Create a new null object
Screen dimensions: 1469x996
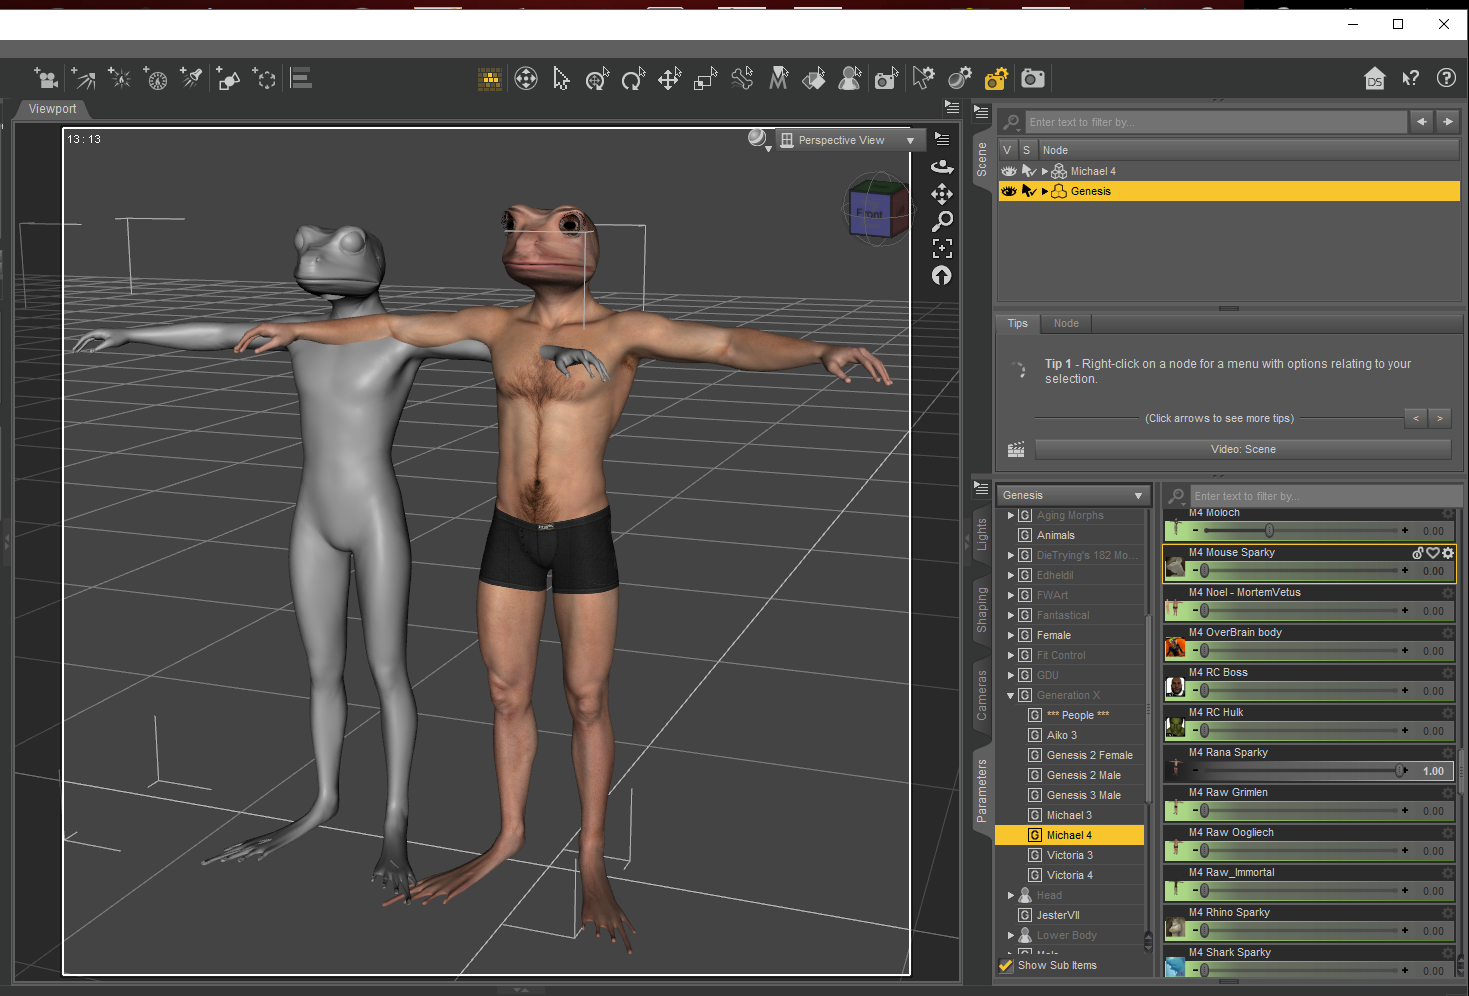pyautogui.click(x=265, y=78)
